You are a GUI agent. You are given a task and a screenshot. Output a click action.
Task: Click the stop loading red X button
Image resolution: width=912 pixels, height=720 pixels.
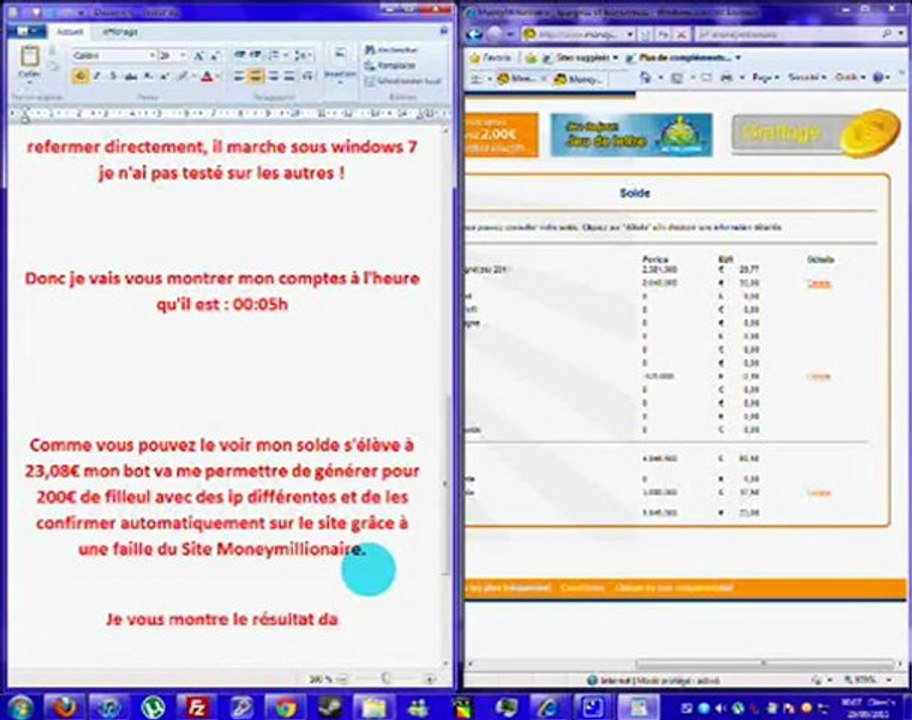point(681,35)
